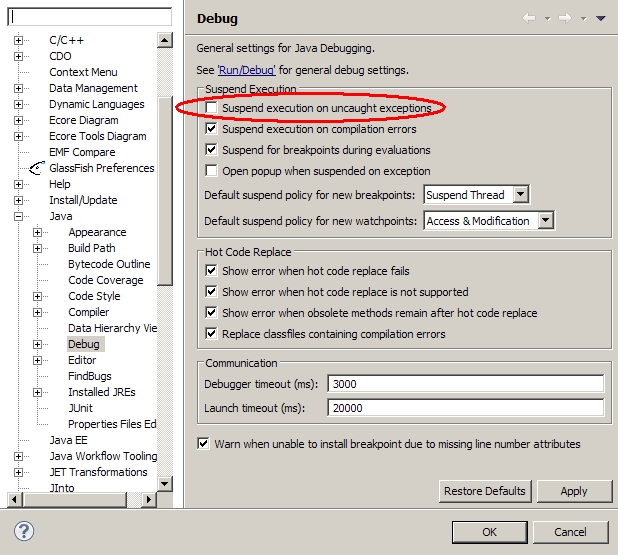This screenshot has height=555, width=618.
Task: Click the Cancel button
Action: 570,532
